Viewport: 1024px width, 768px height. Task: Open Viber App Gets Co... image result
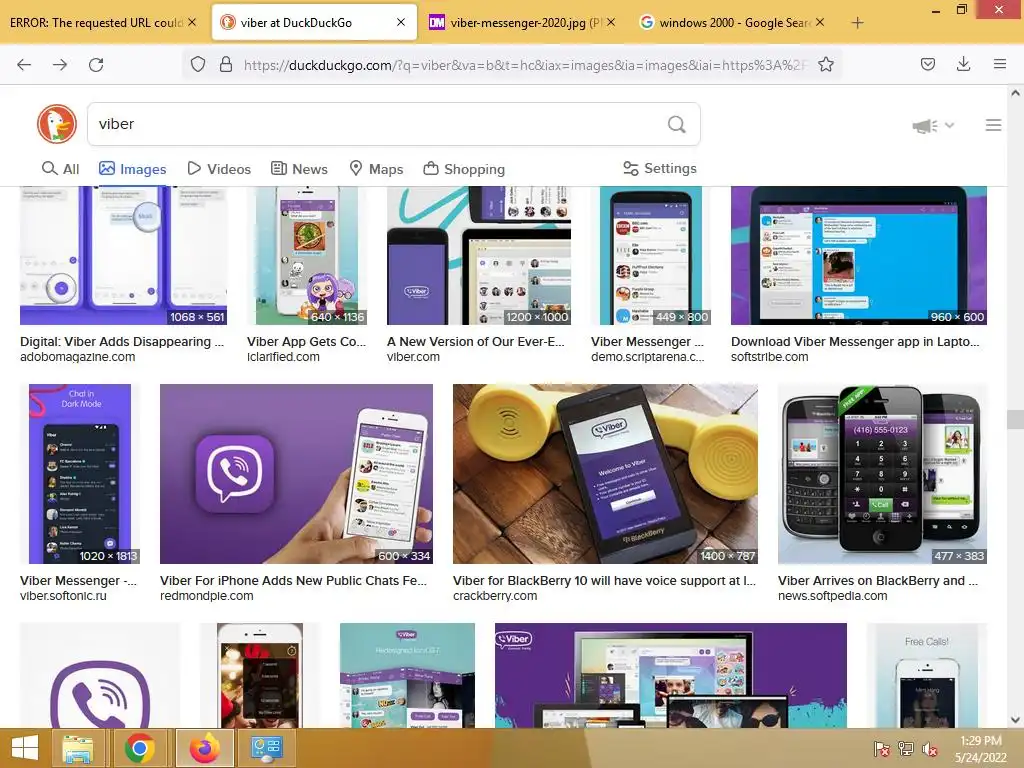click(x=307, y=255)
